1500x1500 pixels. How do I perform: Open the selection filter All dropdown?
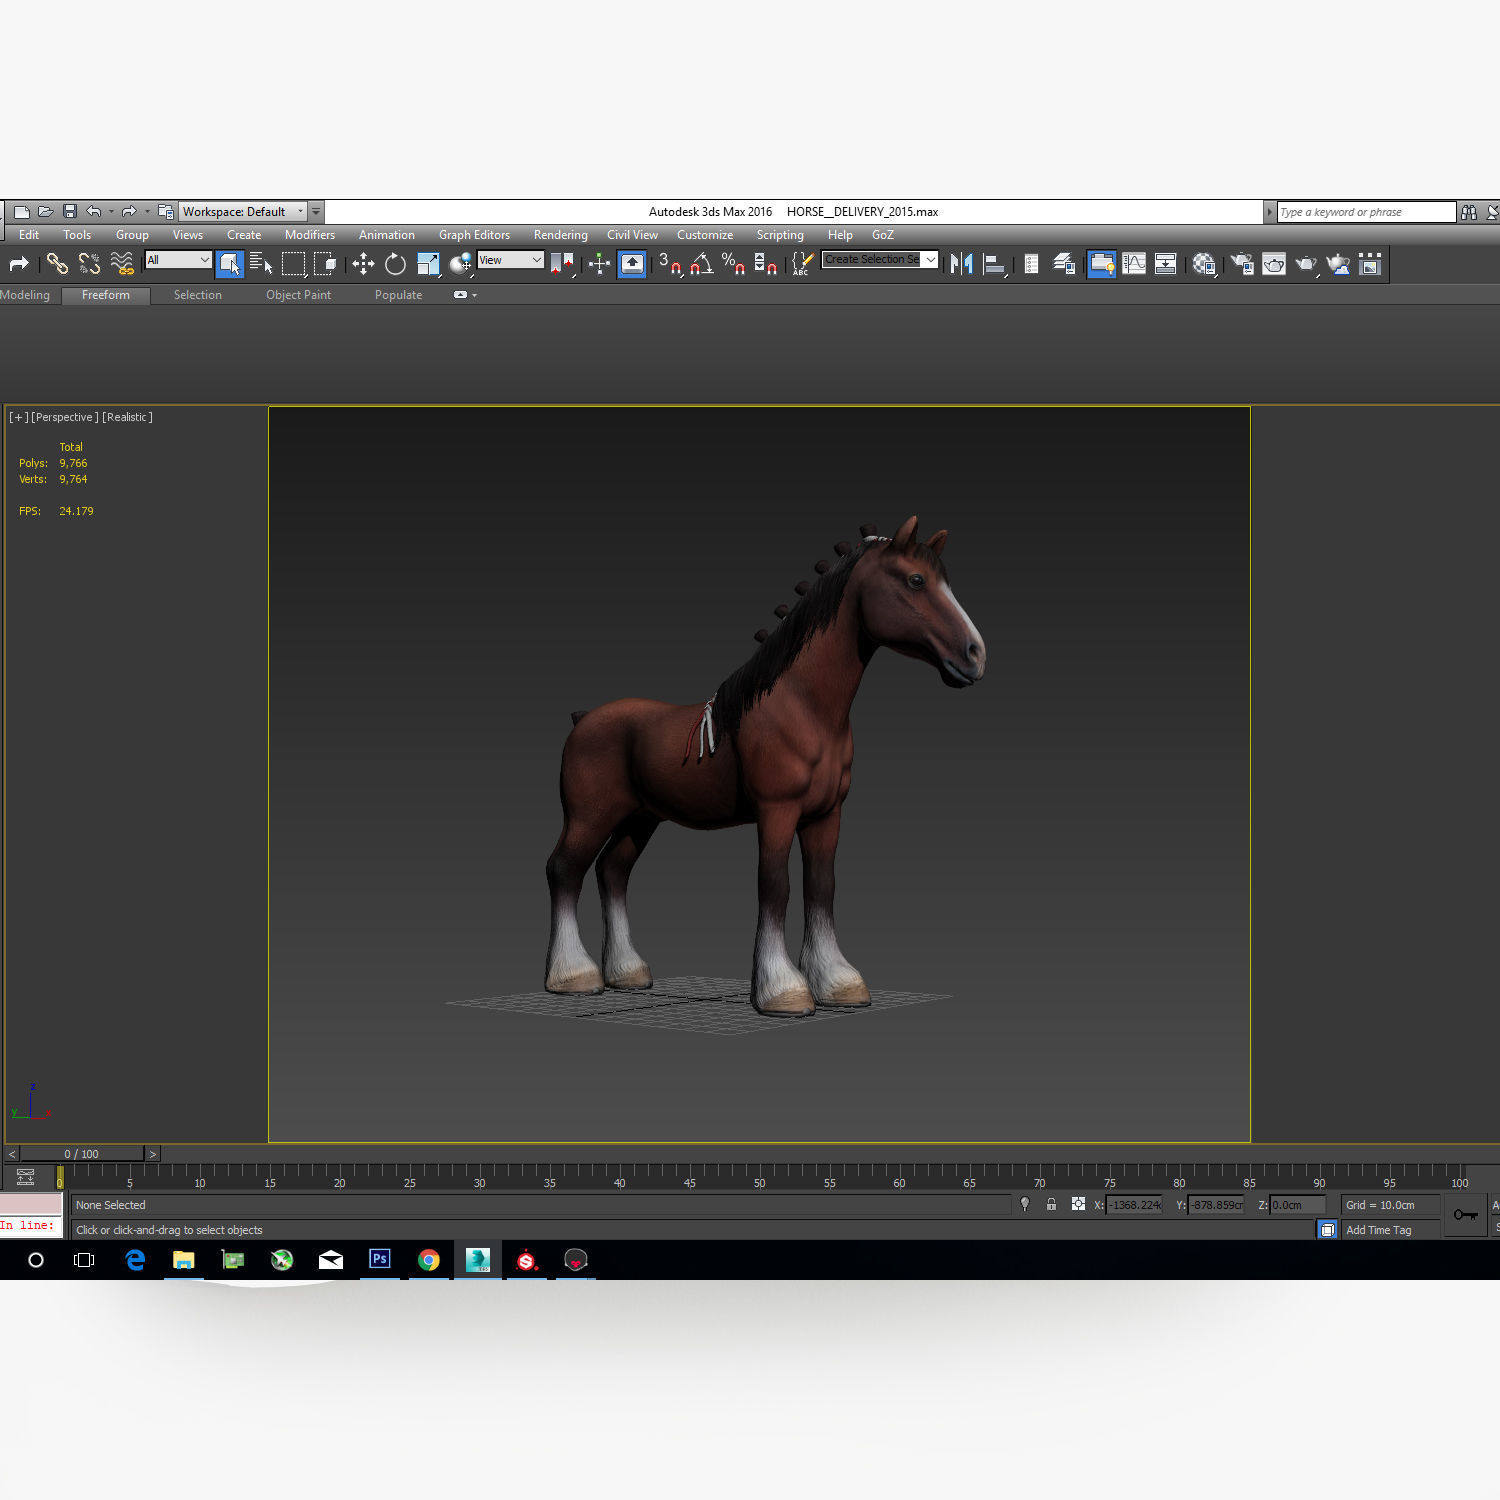[178, 260]
